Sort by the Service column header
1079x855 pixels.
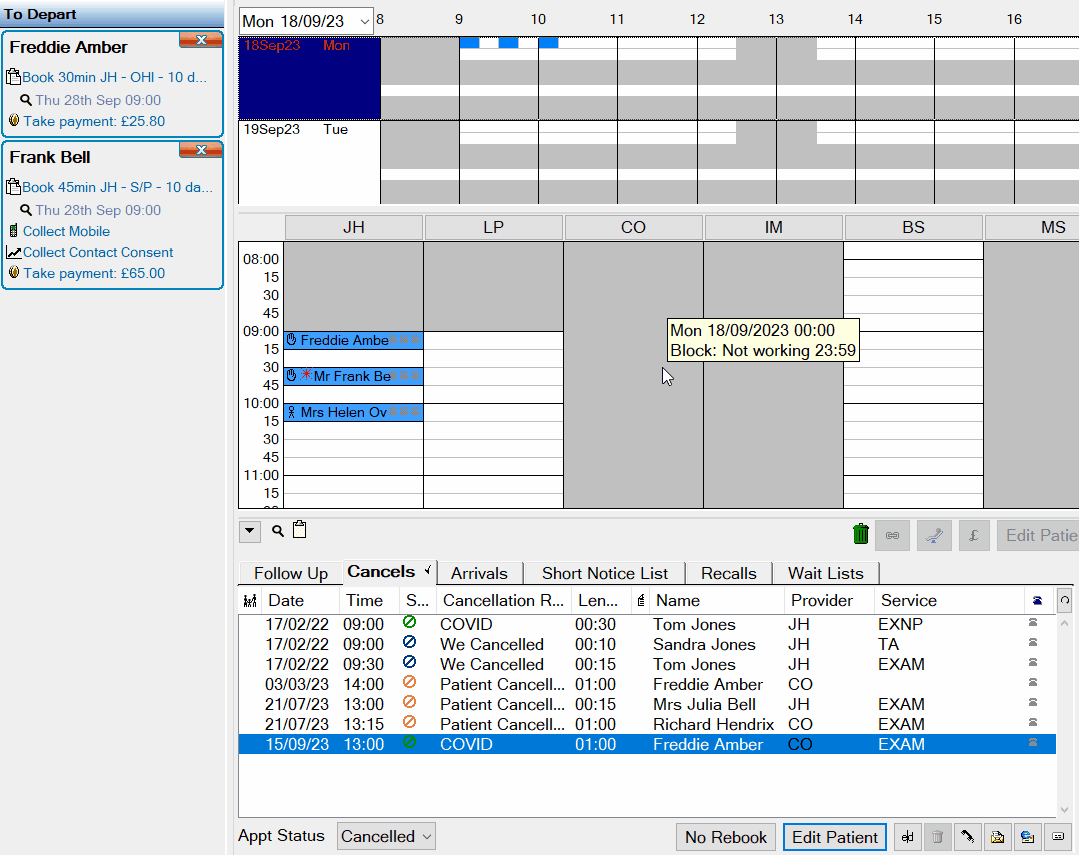tap(950, 600)
